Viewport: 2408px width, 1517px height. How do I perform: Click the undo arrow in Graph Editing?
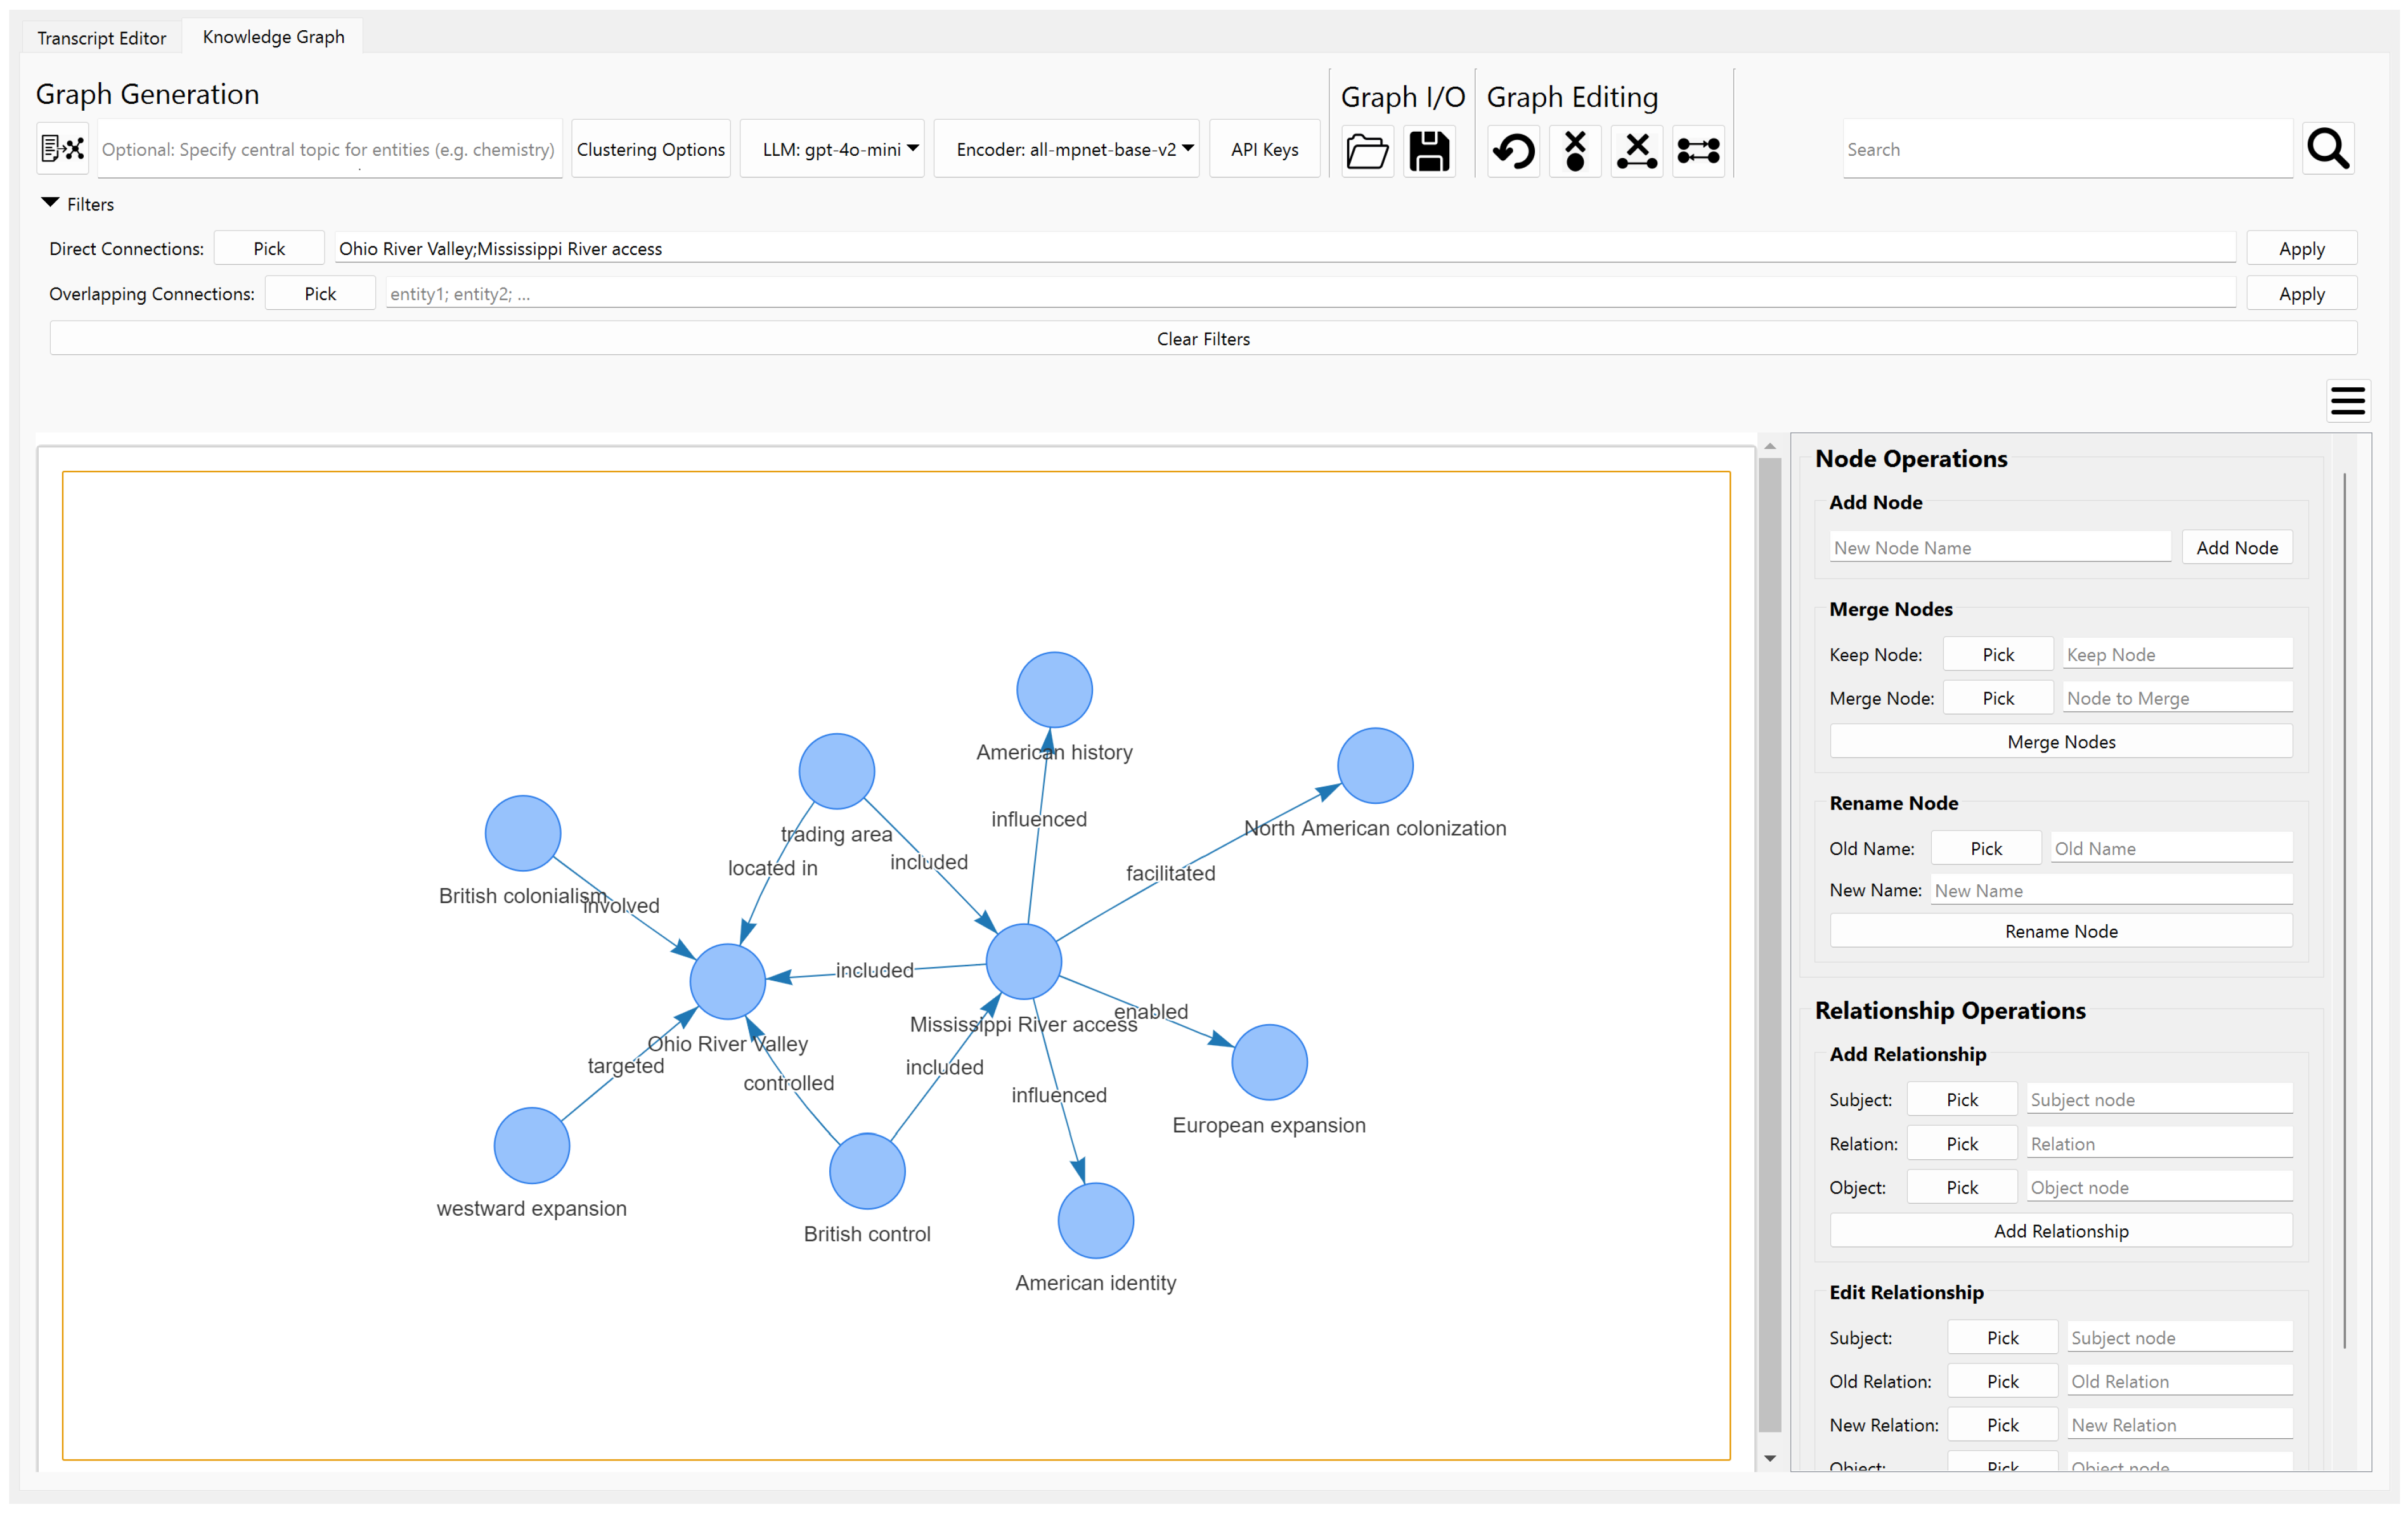[1513, 151]
